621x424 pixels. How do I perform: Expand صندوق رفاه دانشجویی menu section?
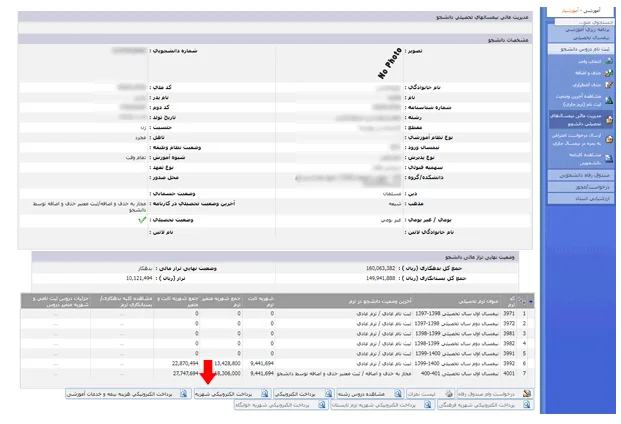point(581,175)
